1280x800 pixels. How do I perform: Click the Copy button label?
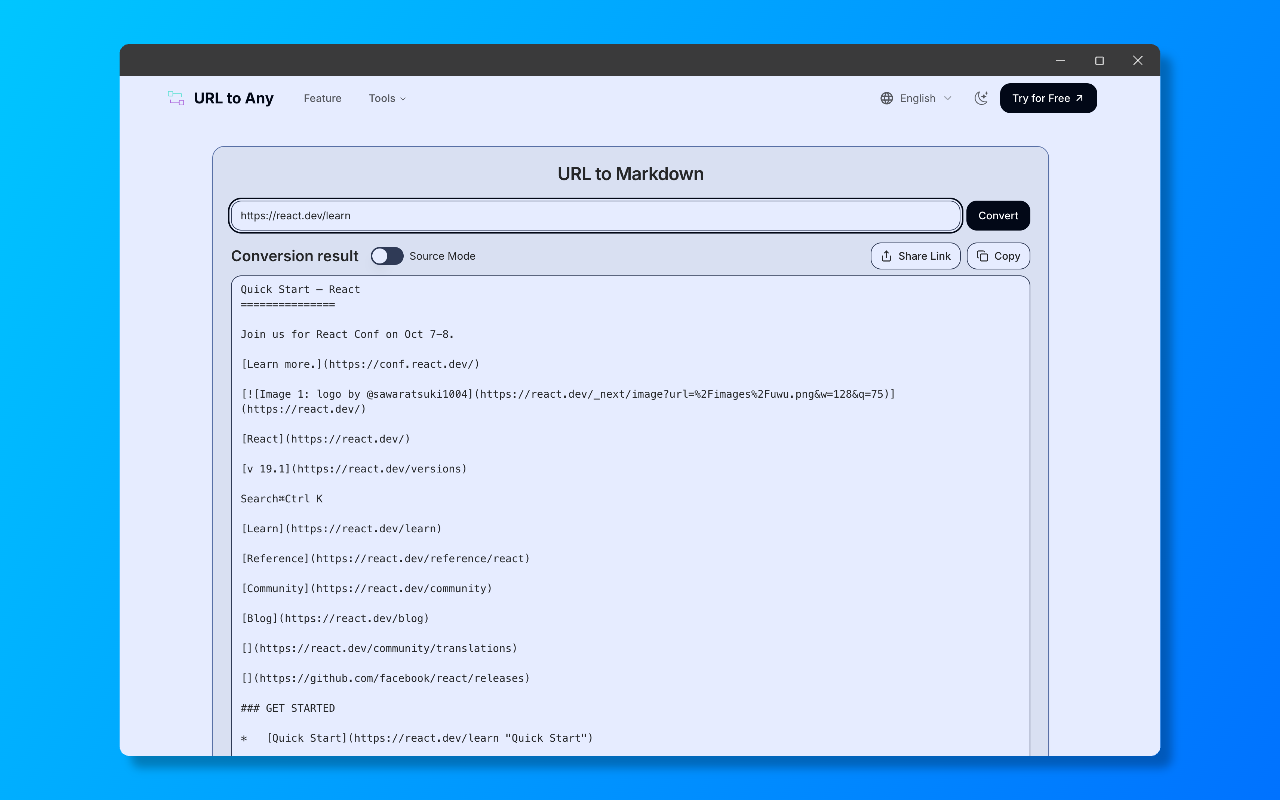[x=1007, y=256]
